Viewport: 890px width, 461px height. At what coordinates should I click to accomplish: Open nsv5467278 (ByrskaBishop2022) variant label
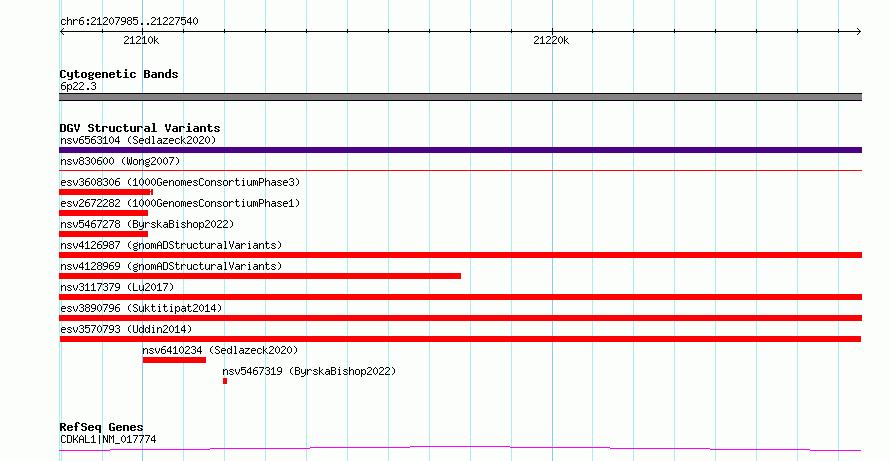(147, 224)
